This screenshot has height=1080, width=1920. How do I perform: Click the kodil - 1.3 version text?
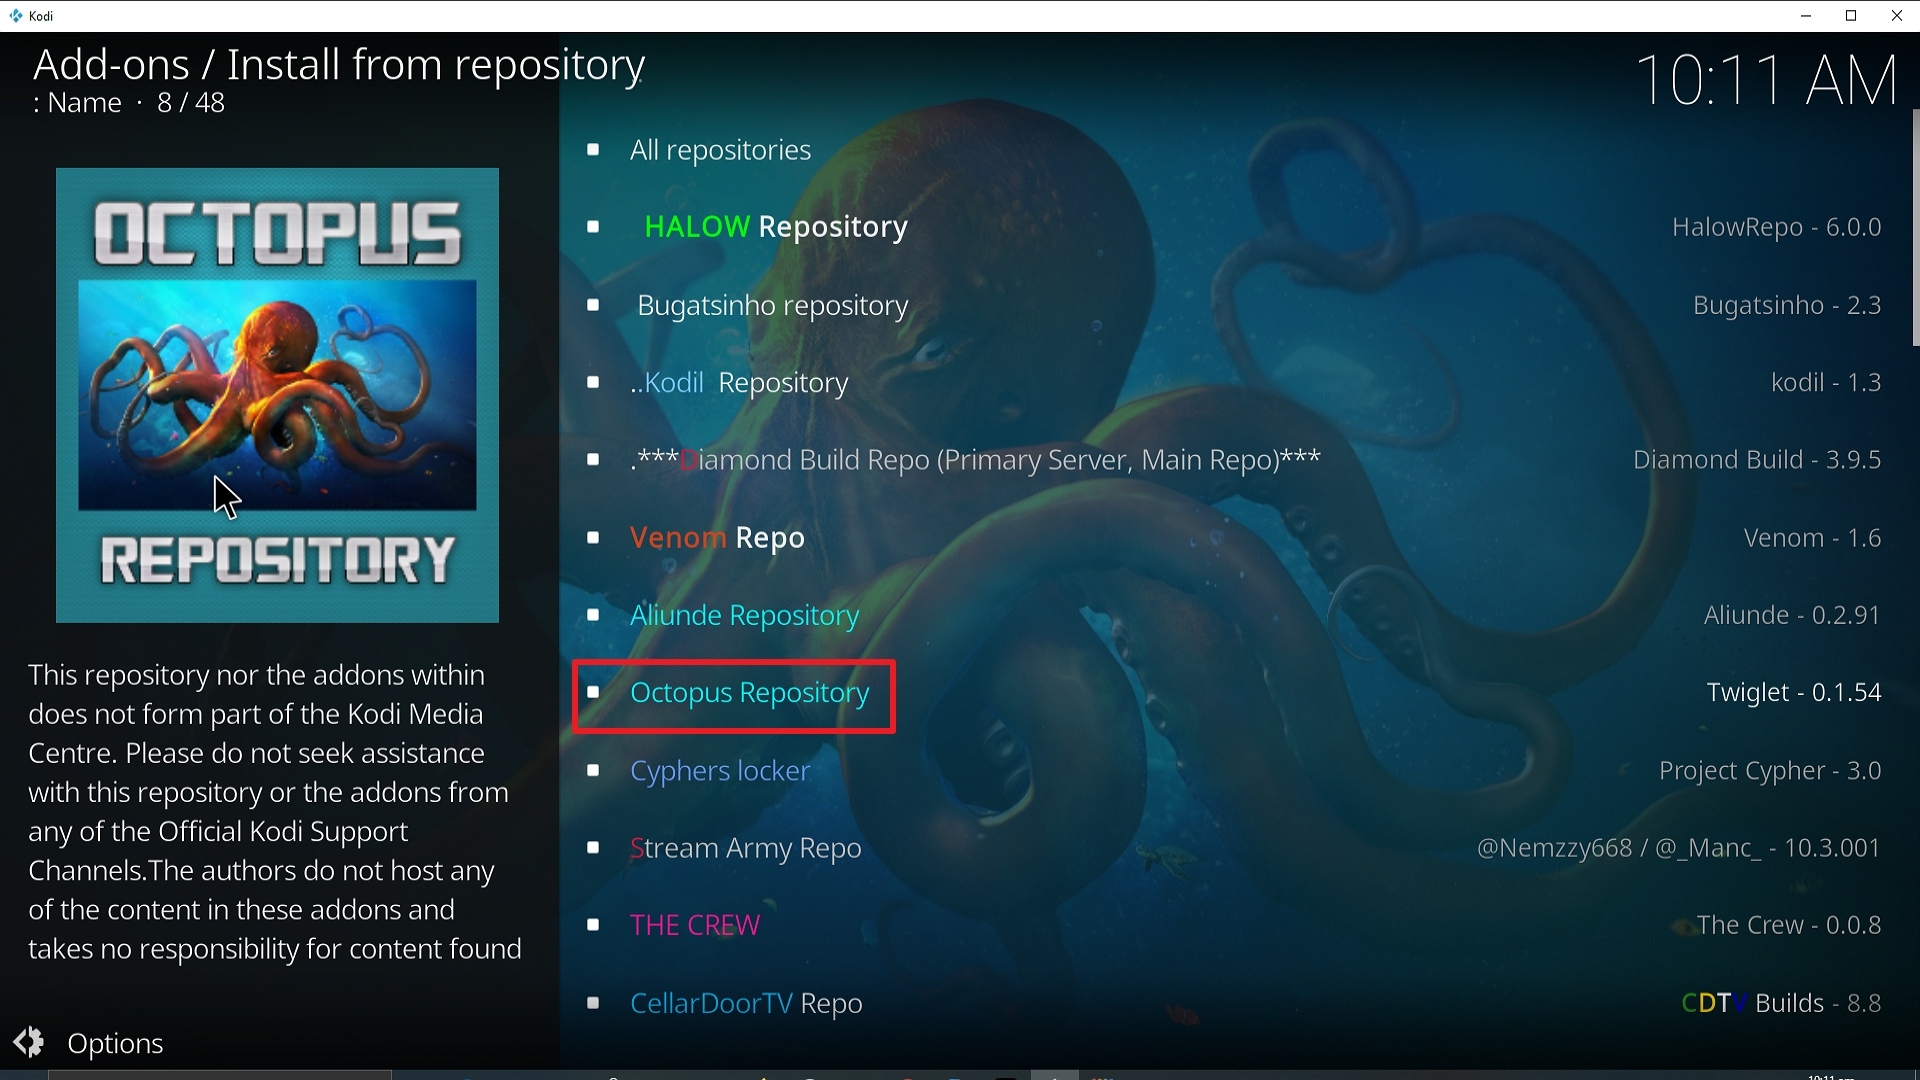point(1826,383)
